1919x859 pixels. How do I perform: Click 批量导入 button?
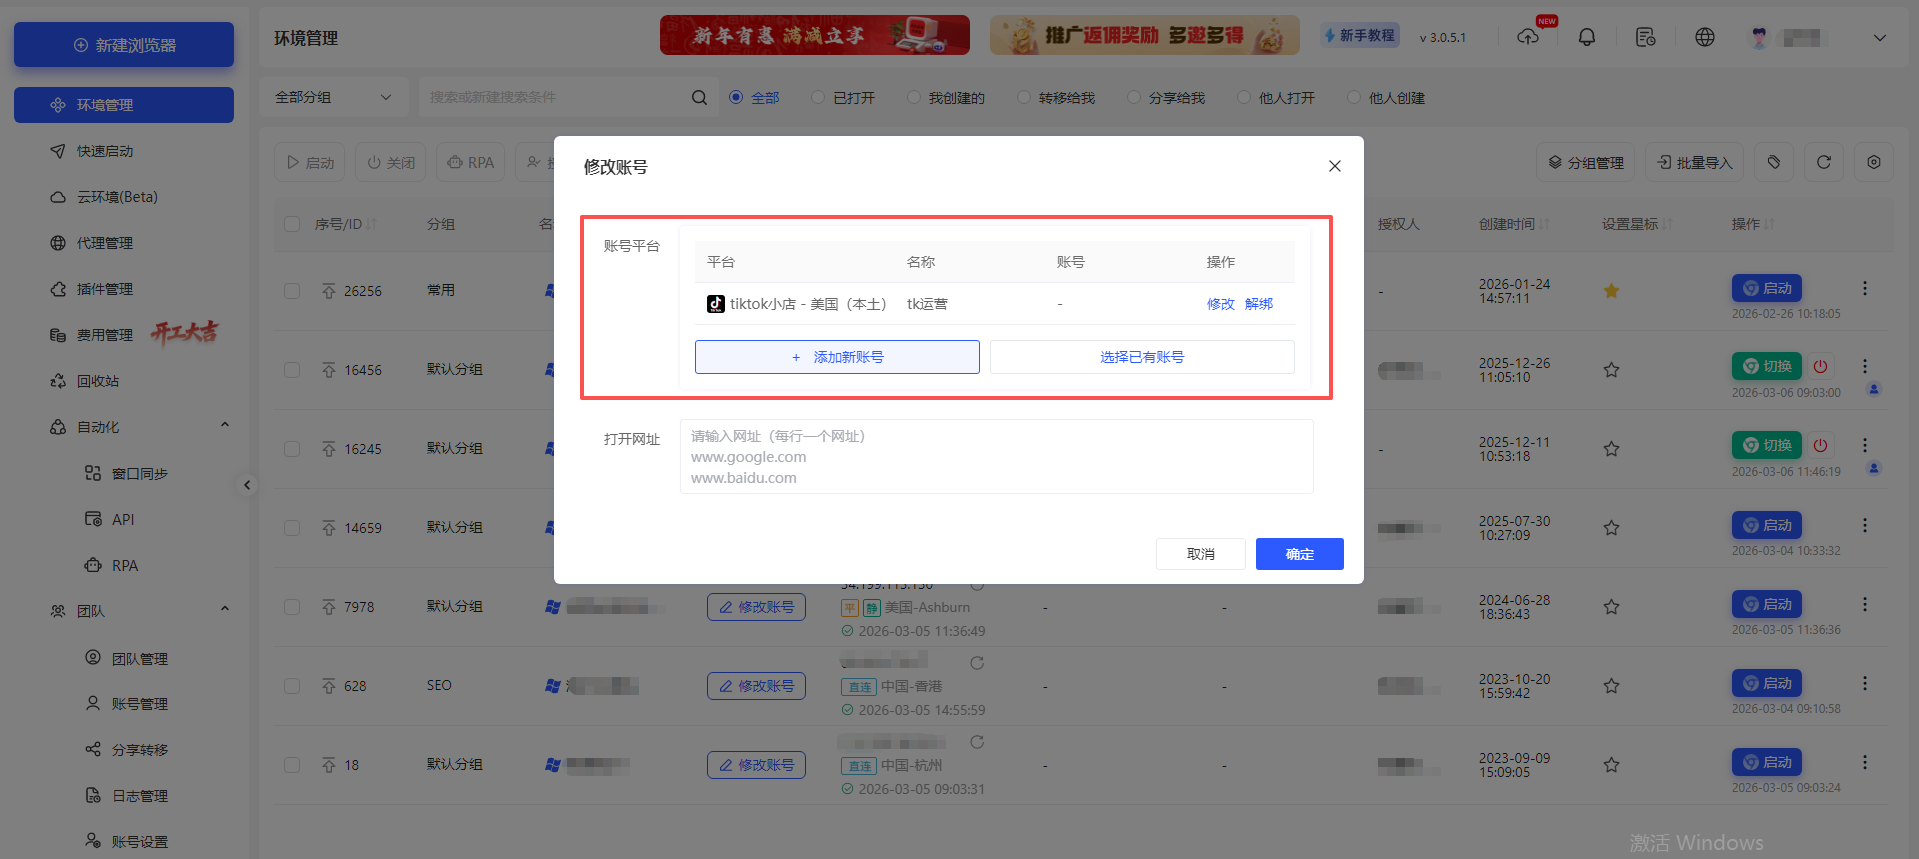(1694, 162)
